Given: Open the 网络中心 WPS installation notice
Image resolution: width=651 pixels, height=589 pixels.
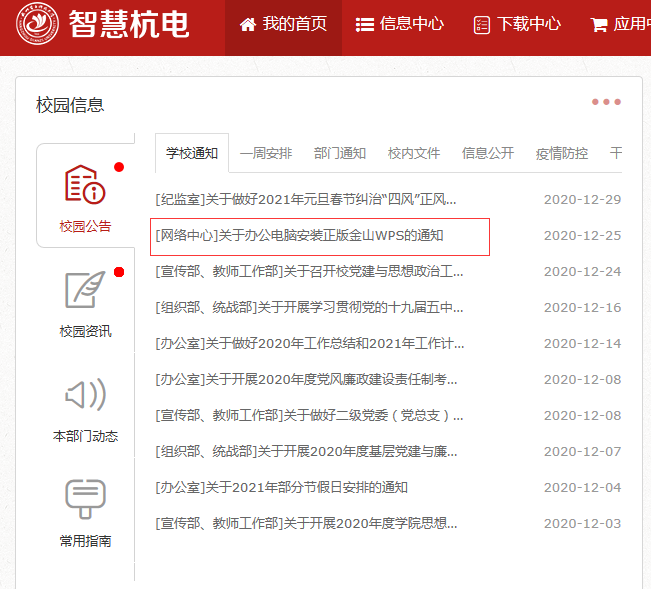Looking at the screenshot, I should (300, 236).
